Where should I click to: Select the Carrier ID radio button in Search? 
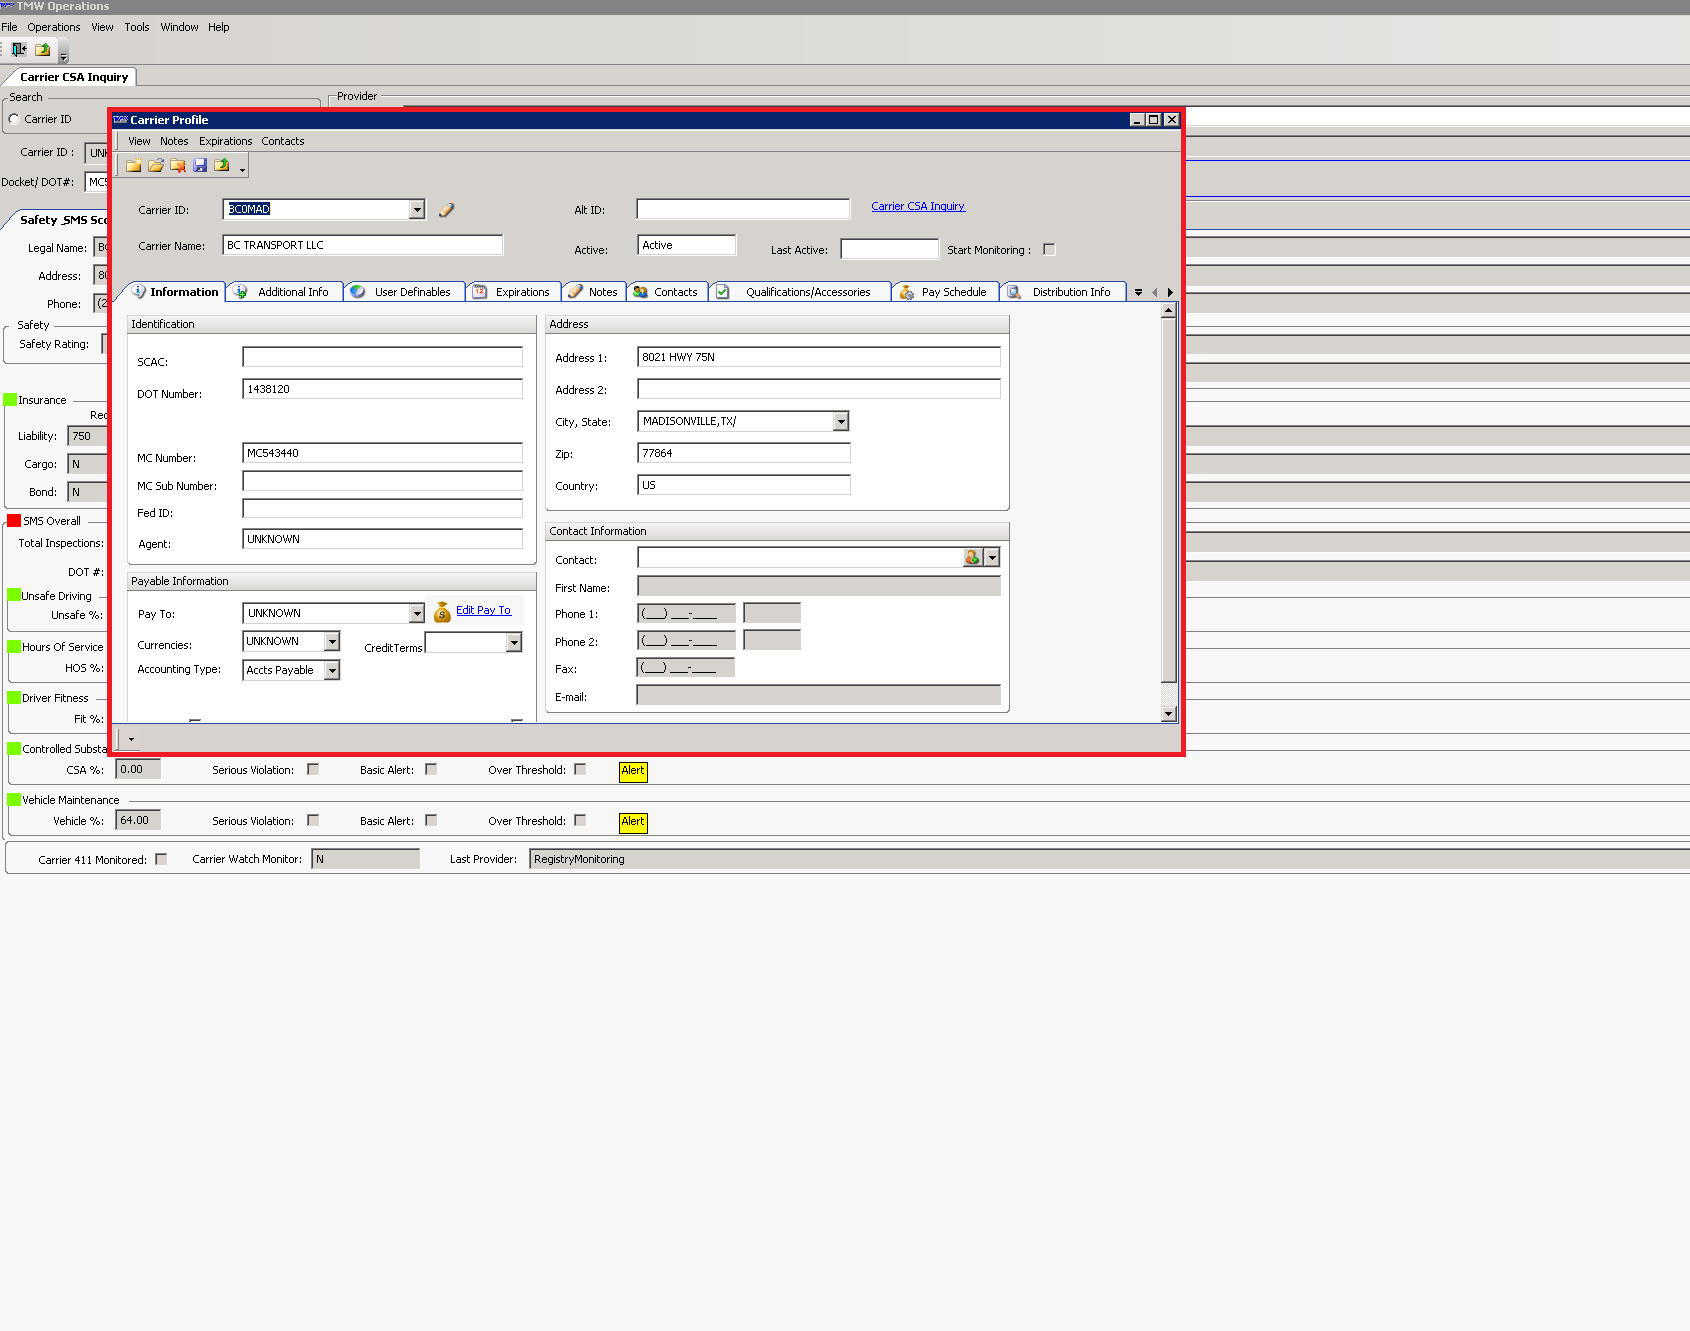pyautogui.click(x=14, y=119)
